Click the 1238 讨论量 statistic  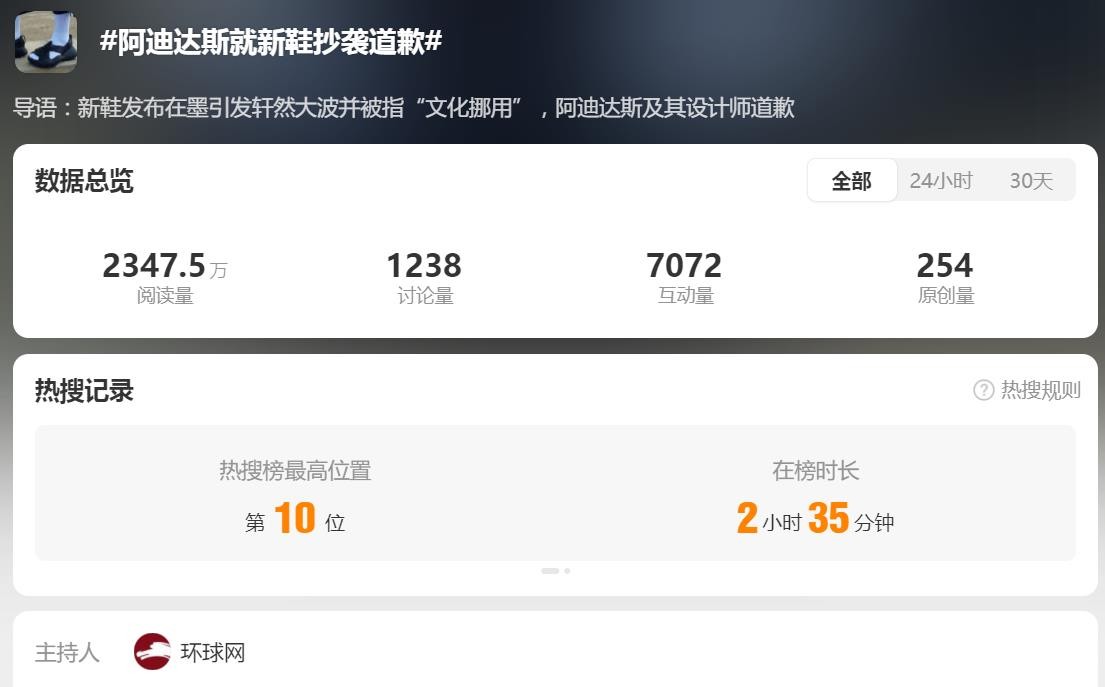coord(424,278)
